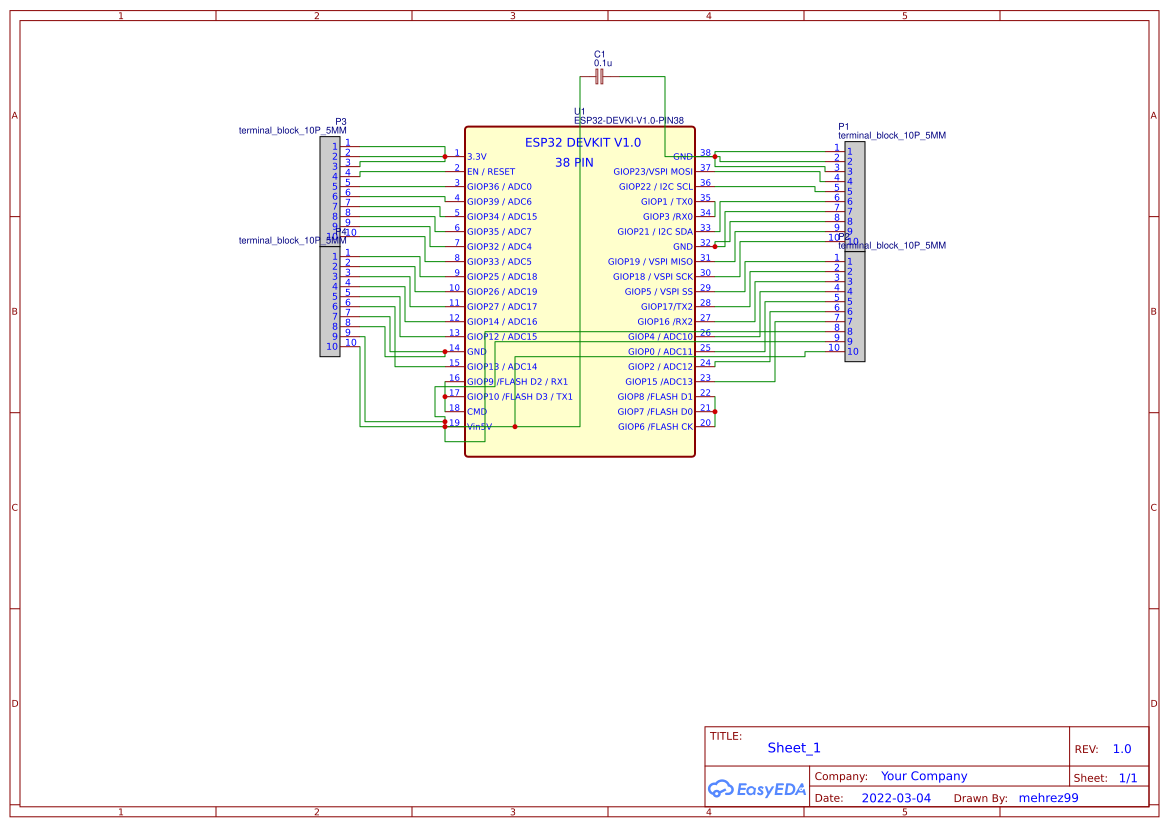Edit the Sheet_1 title text
The height and width of the screenshot is (827, 1169).
coord(792,747)
